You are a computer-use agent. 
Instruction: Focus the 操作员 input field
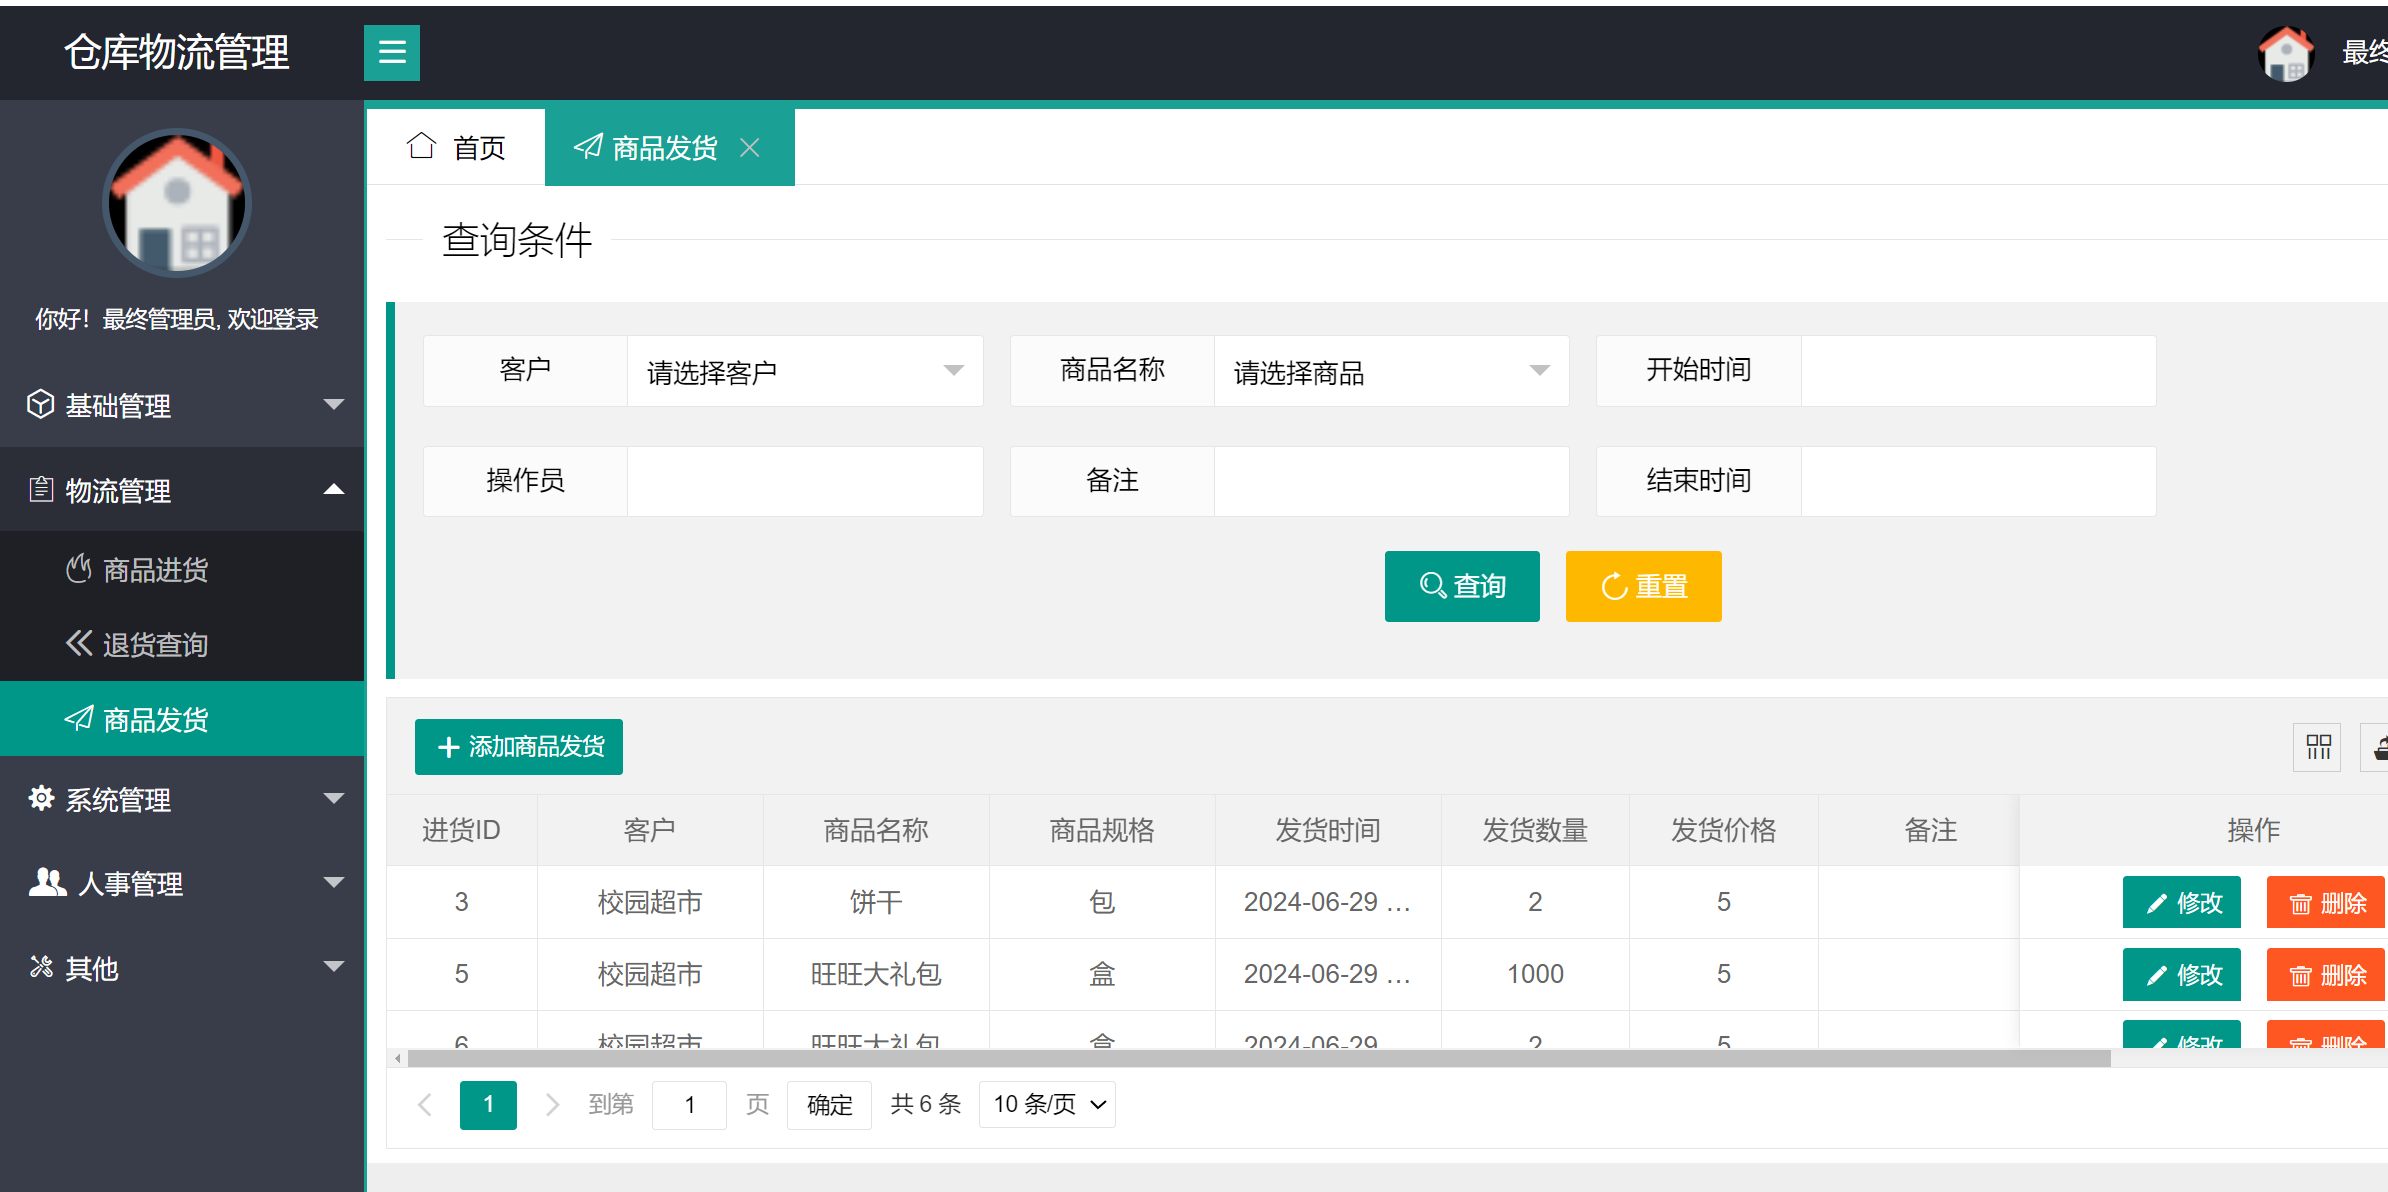tap(805, 481)
